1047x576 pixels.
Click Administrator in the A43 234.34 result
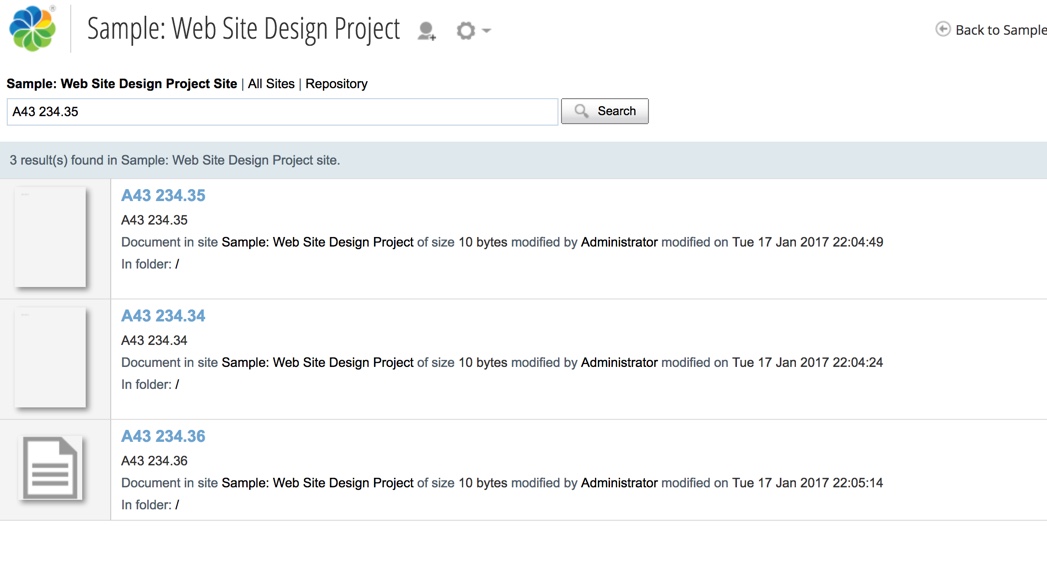click(x=619, y=362)
